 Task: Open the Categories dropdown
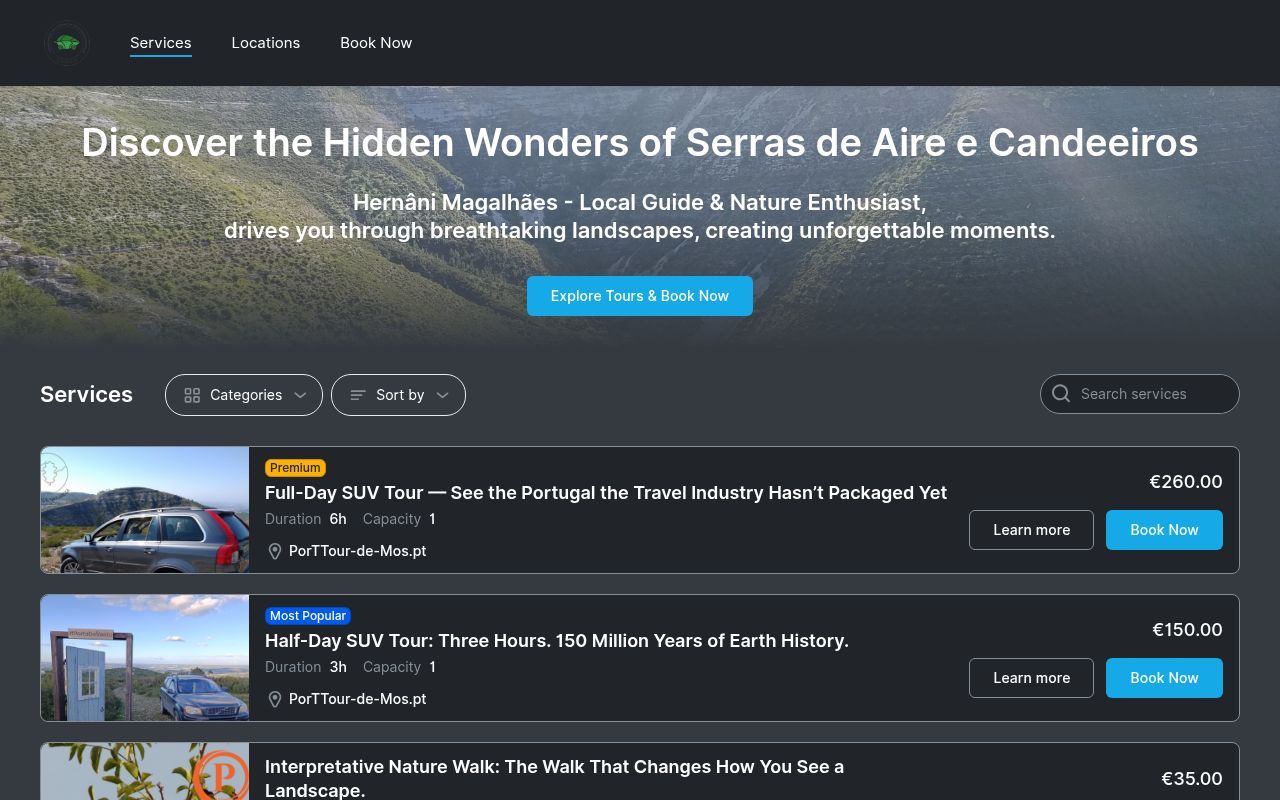(244, 395)
